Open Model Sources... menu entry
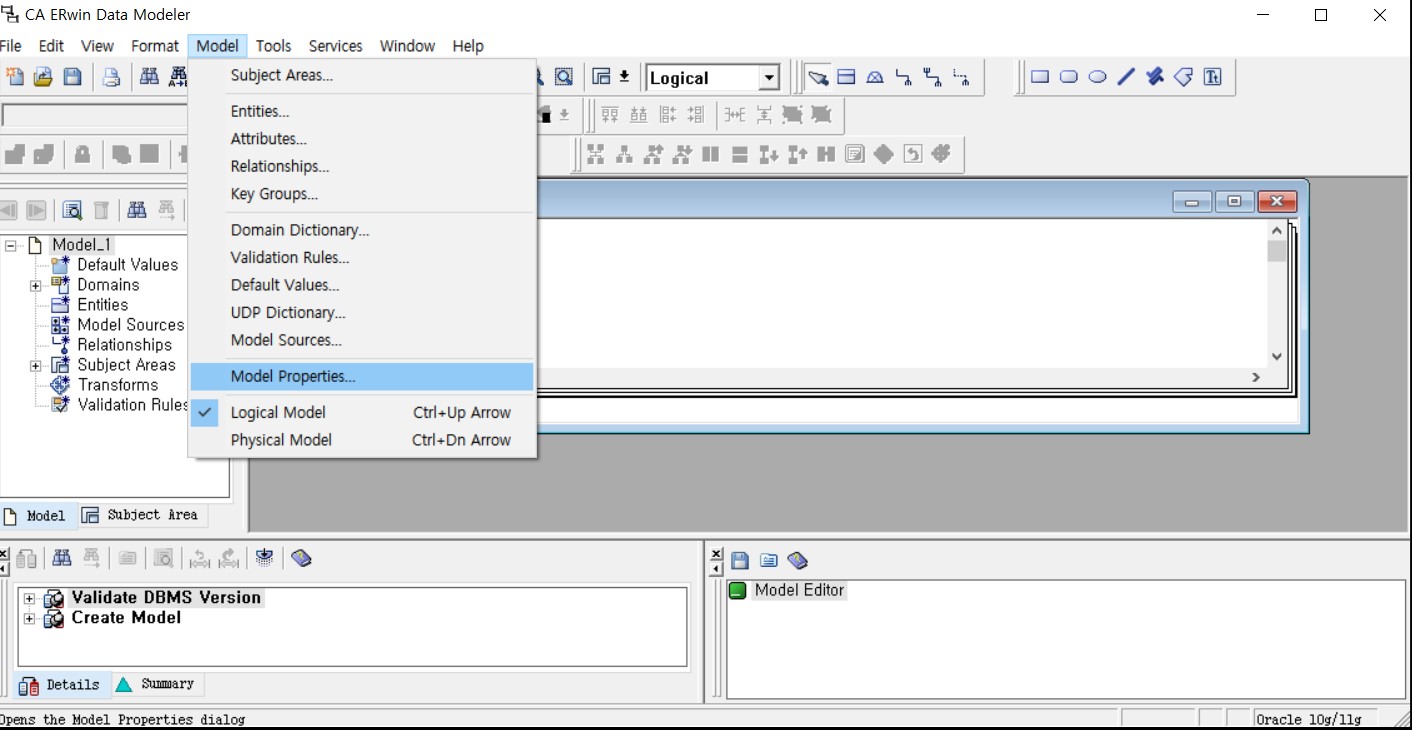The width and height of the screenshot is (1412, 730). [362, 340]
